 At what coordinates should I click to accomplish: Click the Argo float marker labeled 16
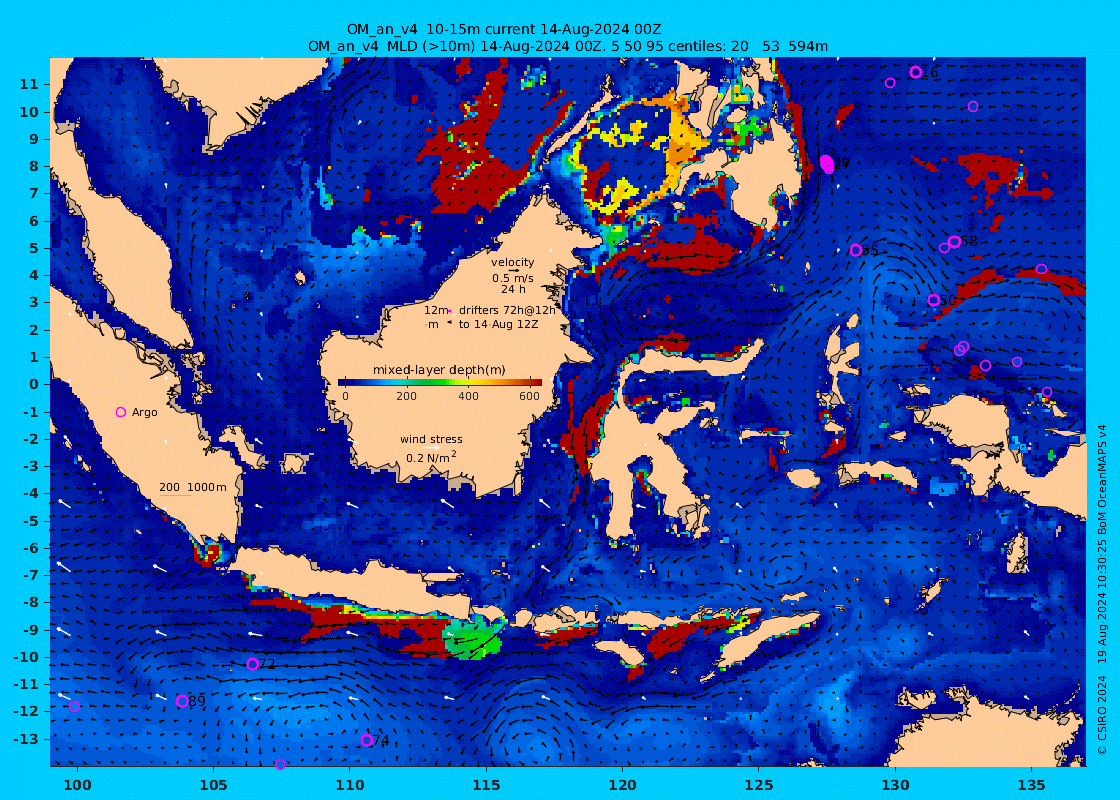(x=916, y=72)
